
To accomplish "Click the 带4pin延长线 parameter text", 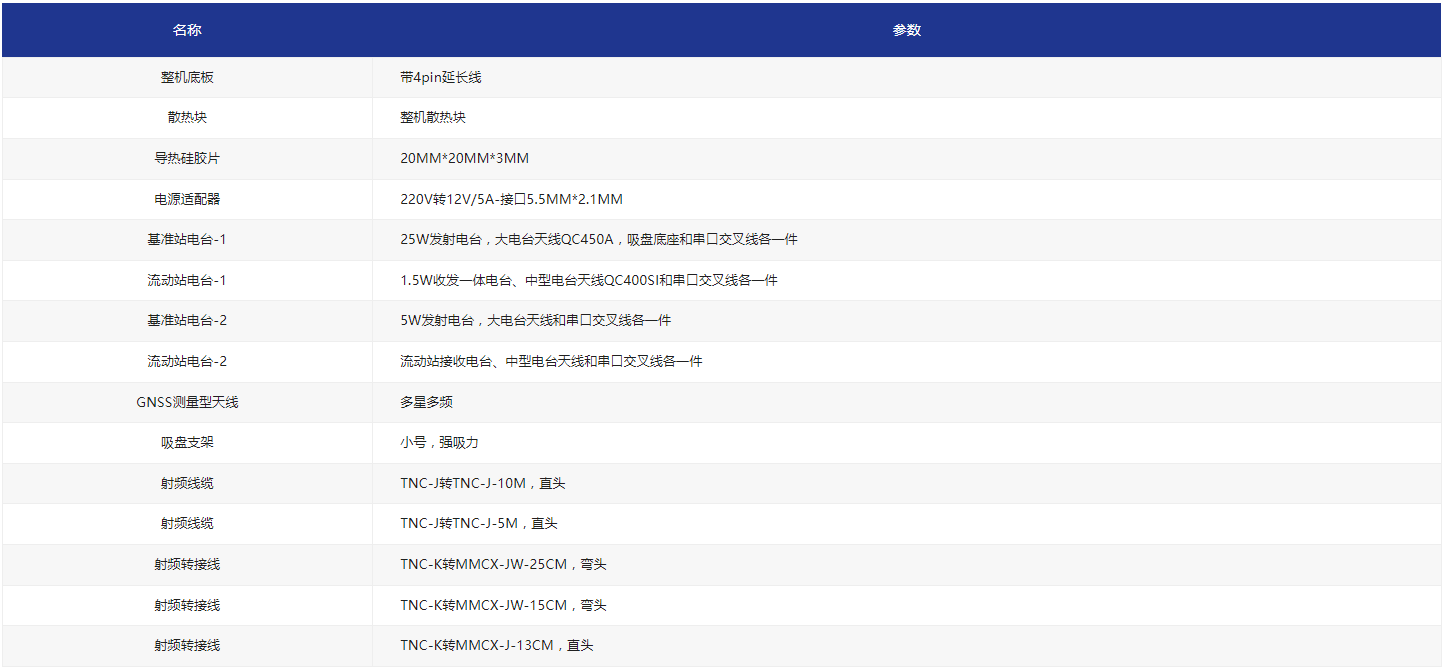I will (440, 77).
